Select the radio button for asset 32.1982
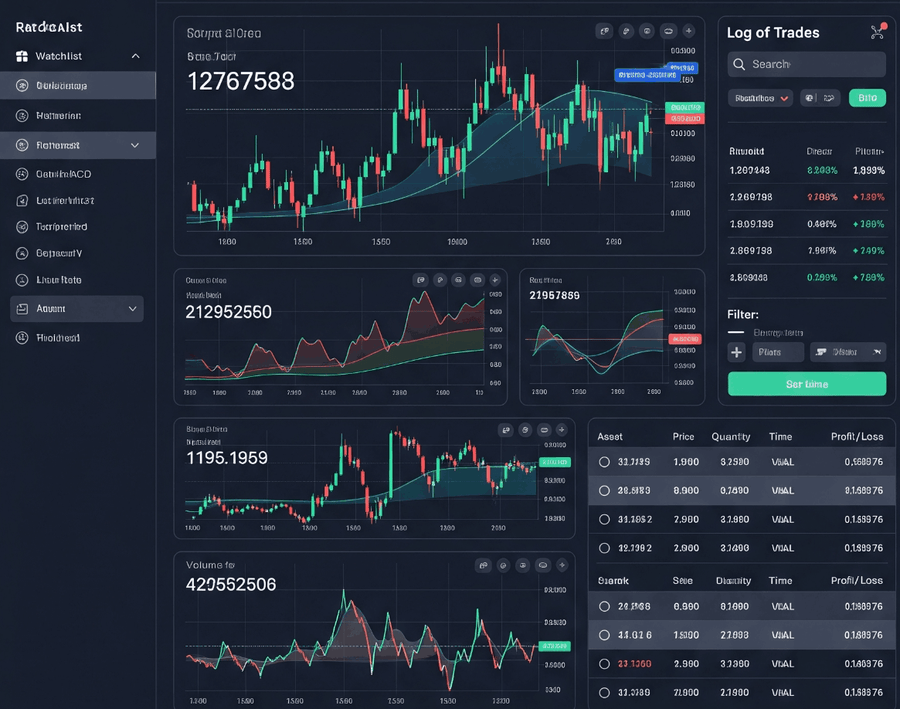The width and height of the screenshot is (900, 709). [x=604, y=548]
